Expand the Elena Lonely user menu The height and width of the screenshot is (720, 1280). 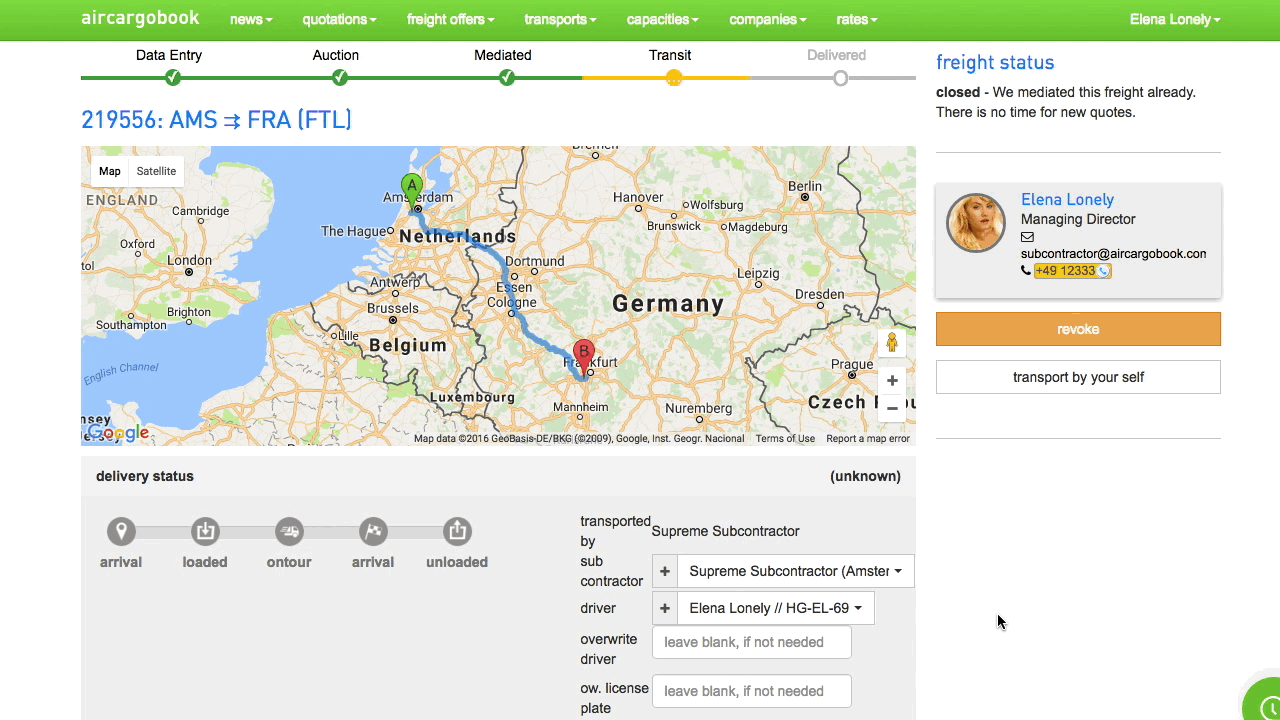pyautogui.click(x=1174, y=20)
